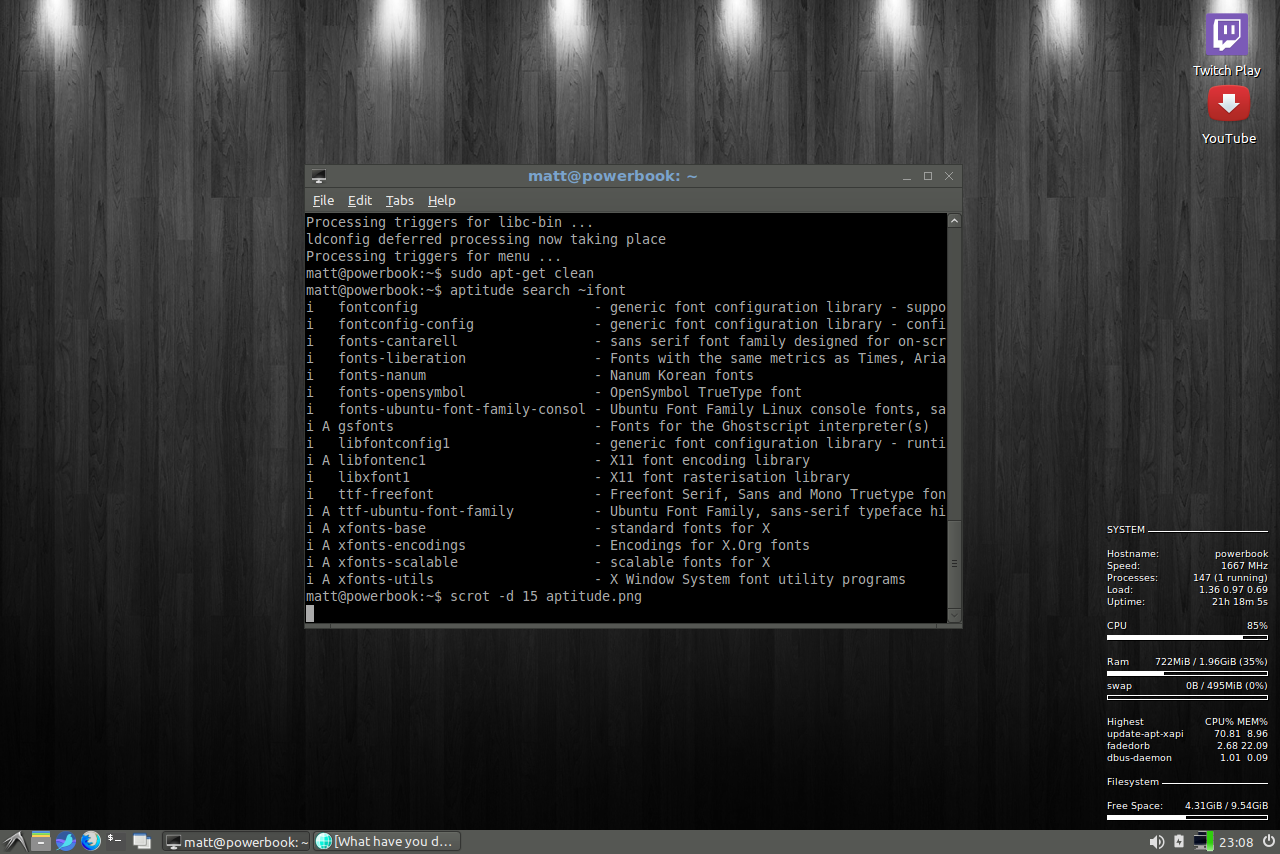This screenshot has height=854, width=1280.
Task: Open the YouTube desktop shortcut
Action: pyautogui.click(x=1228, y=104)
